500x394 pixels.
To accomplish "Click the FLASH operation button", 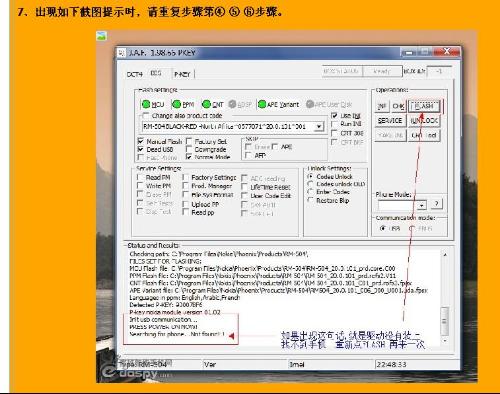I will coord(424,106).
